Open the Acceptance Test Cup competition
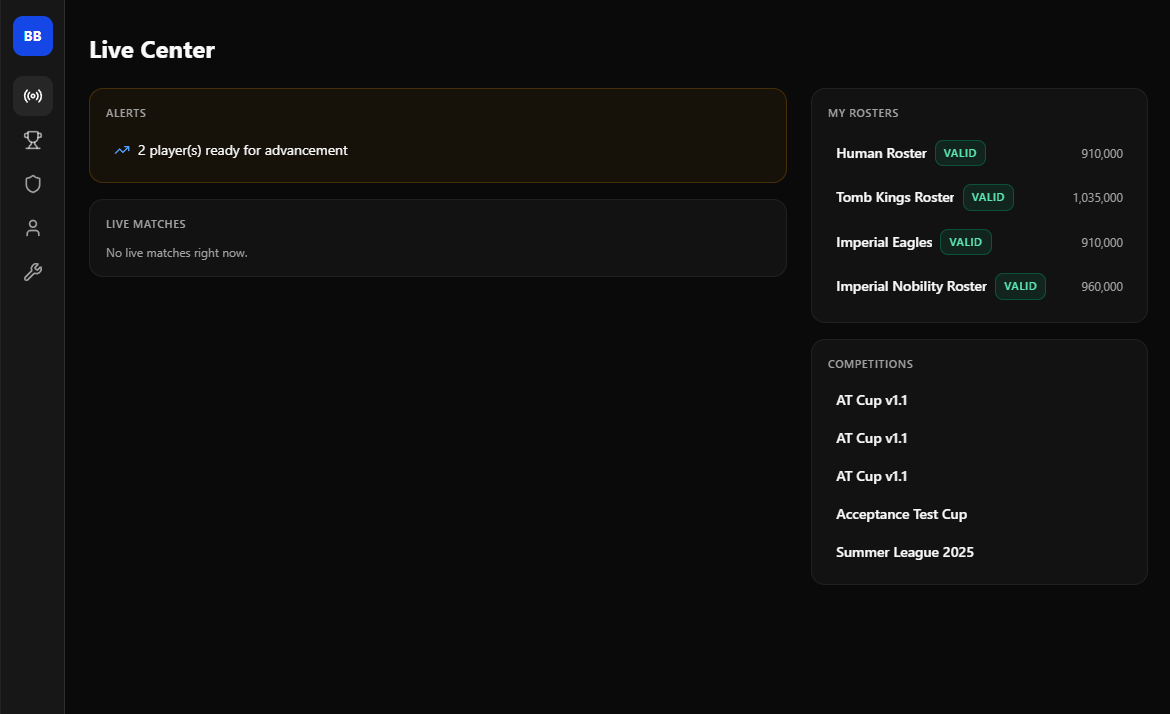Viewport: 1170px width, 714px height. point(901,514)
